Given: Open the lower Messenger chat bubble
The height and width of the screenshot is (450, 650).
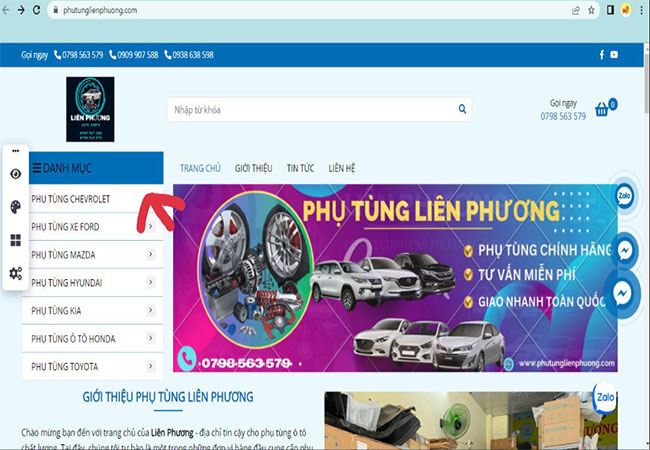Looking at the screenshot, I should pyautogui.click(x=623, y=293).
